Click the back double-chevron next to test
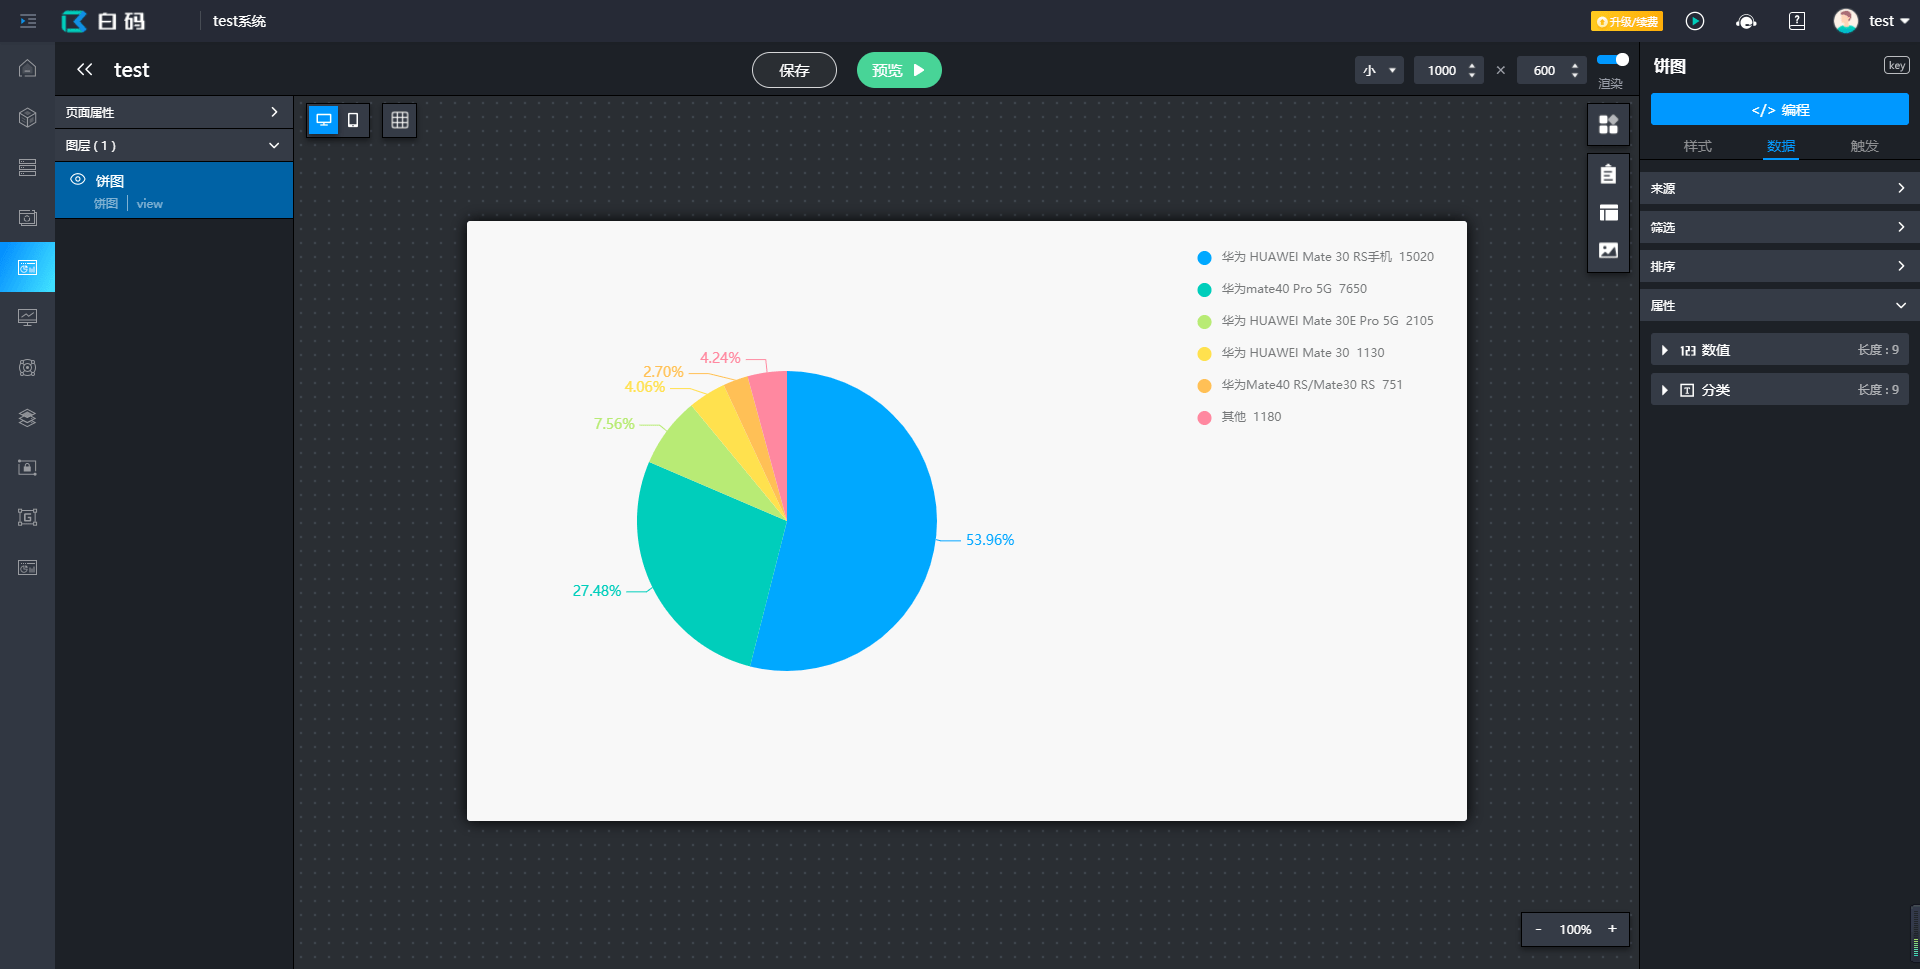Screen dimensions: 1920x969 (x=85, y=69)
